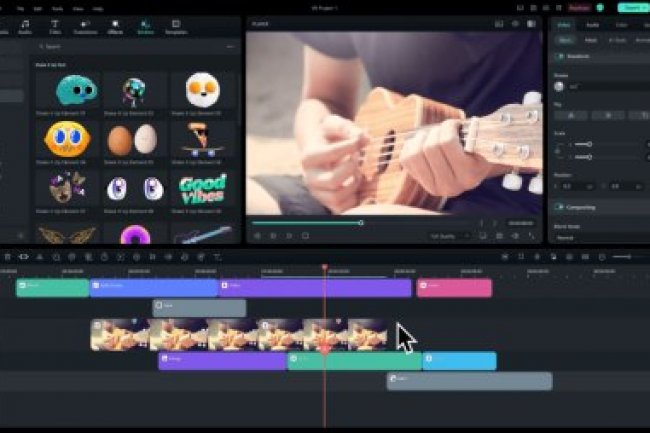Click the red timeline playhead marker
650x433 pixels.
(325, 268)
